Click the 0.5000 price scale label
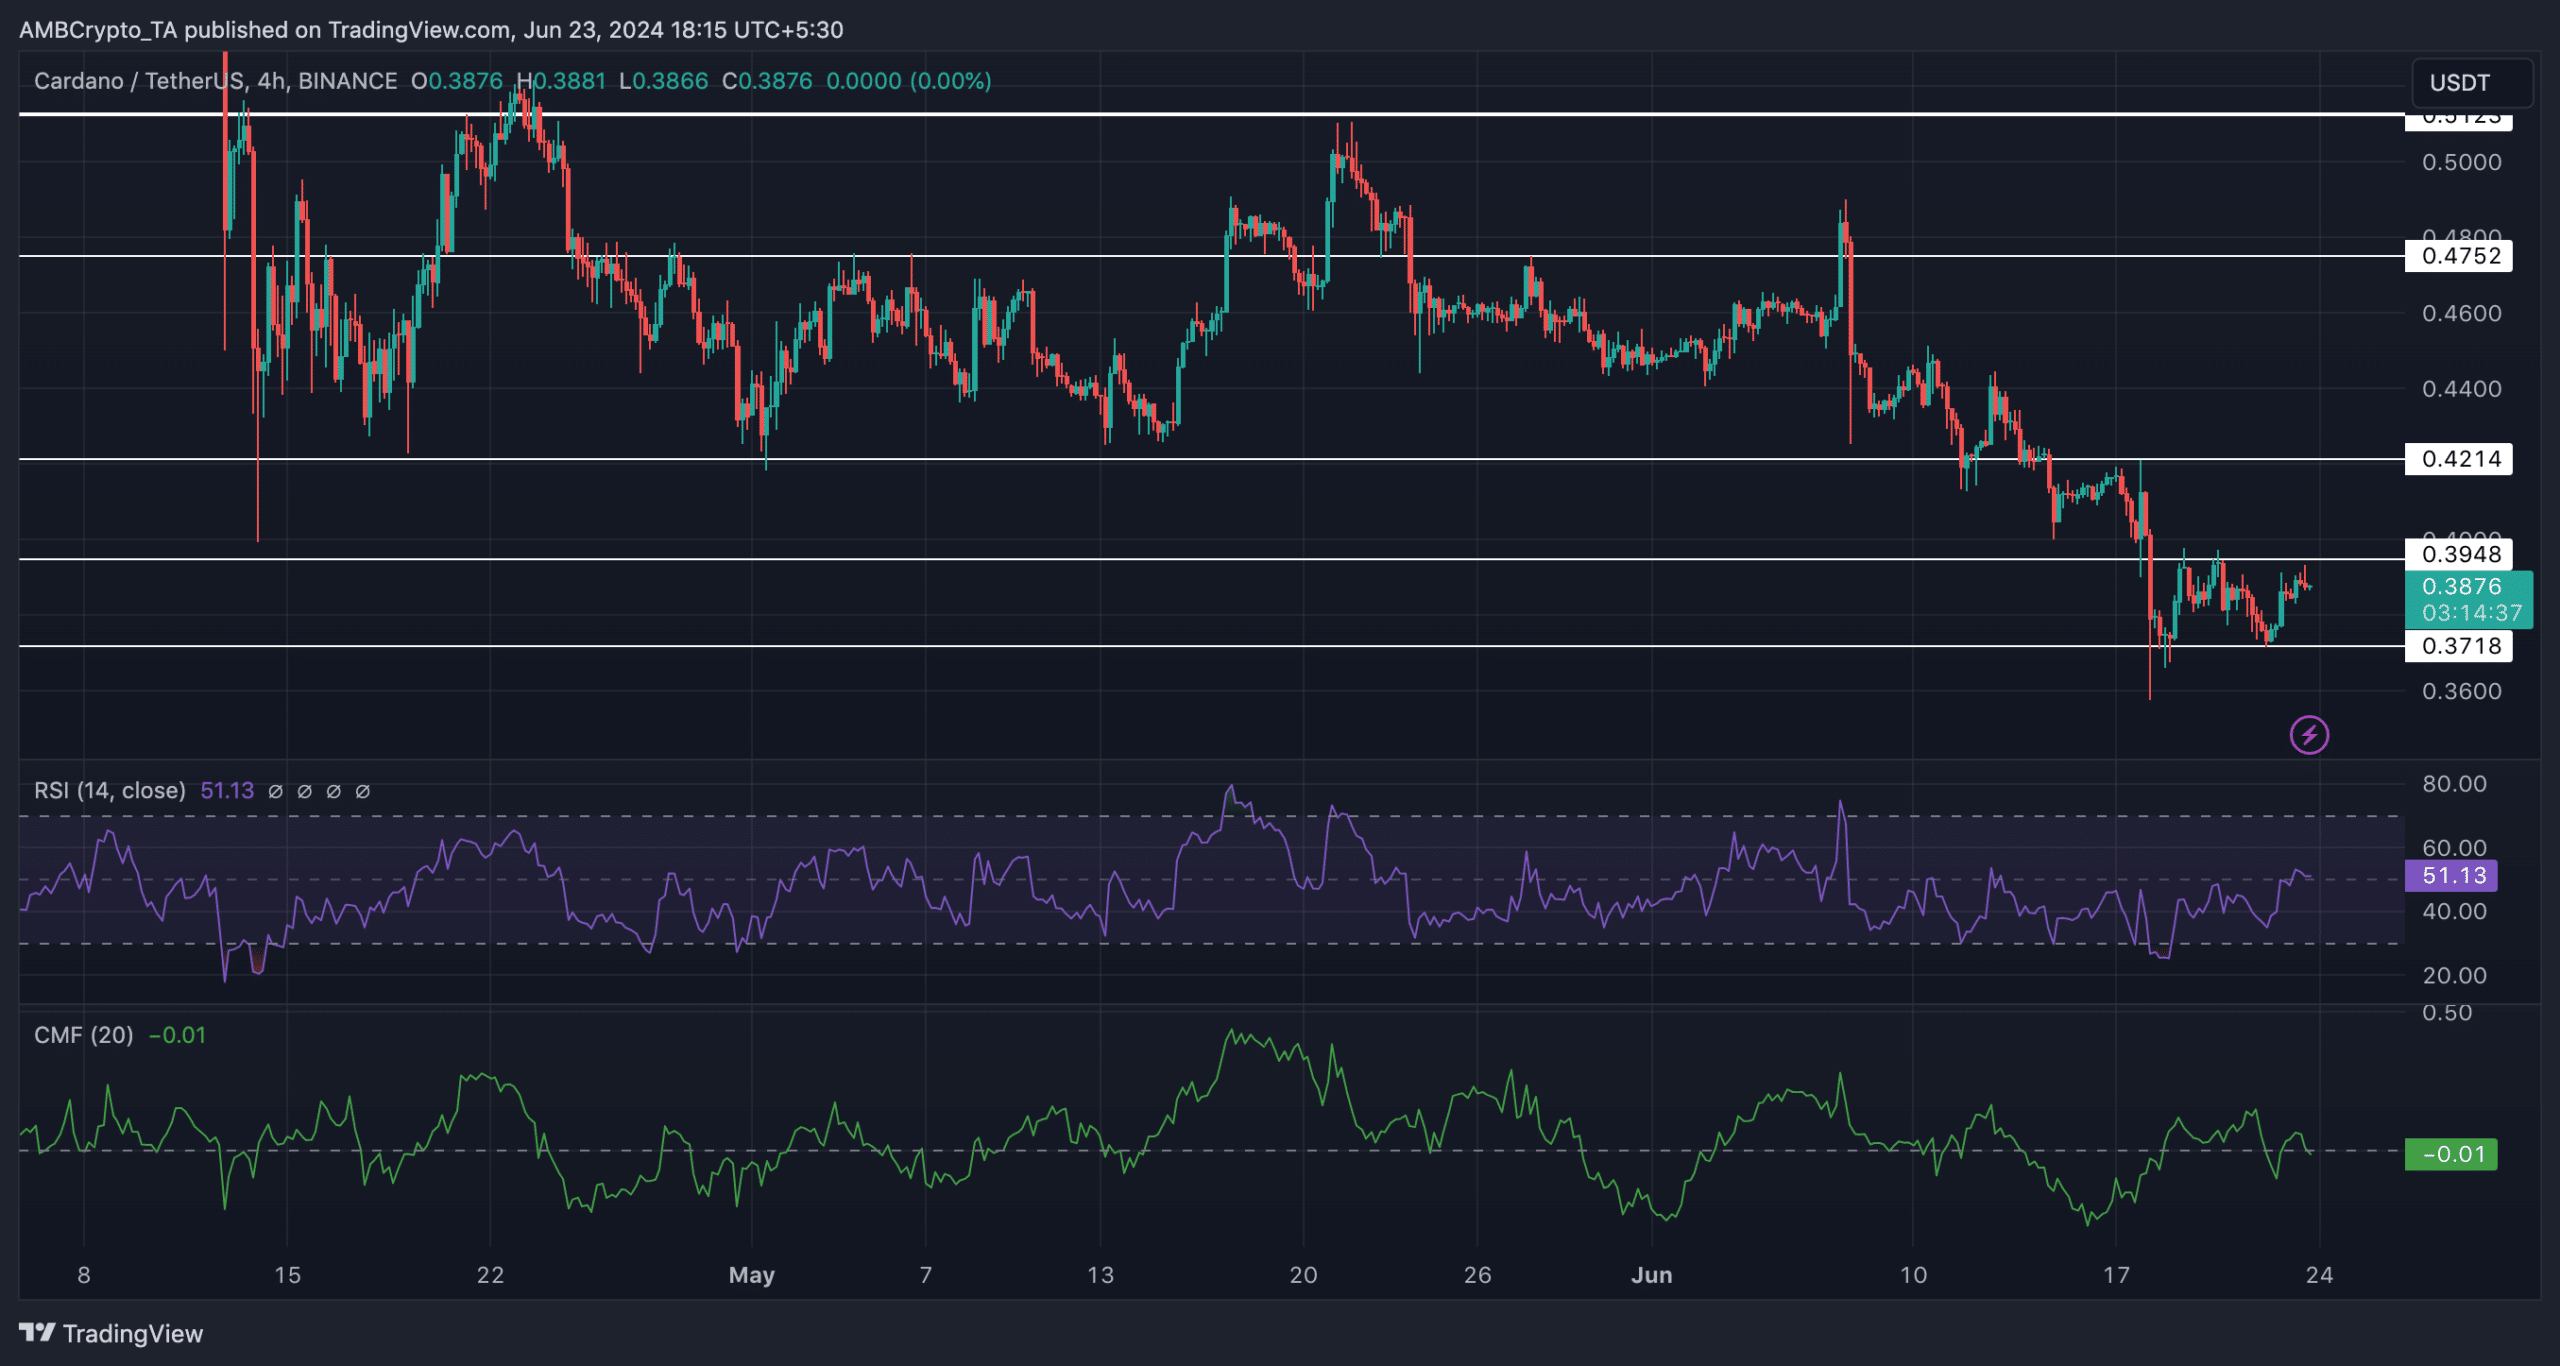This screenshot has width=2560, height=1366. point(2461,162)
